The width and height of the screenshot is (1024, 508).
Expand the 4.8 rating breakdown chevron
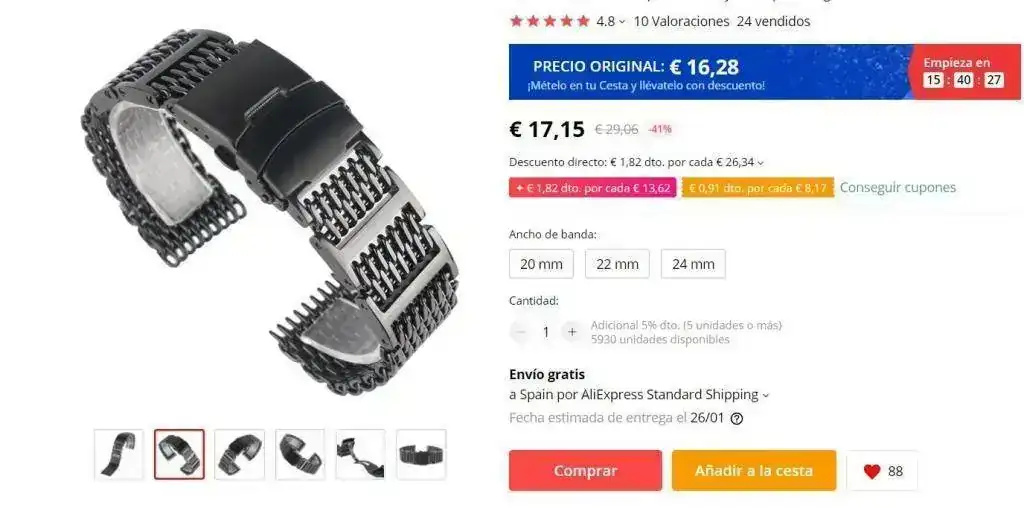622,22
